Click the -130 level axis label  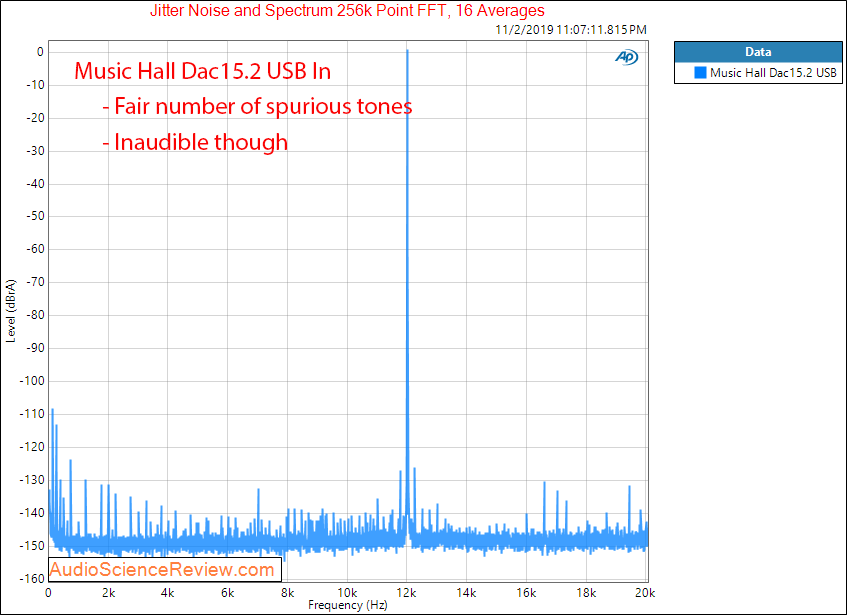pos(32,480)
